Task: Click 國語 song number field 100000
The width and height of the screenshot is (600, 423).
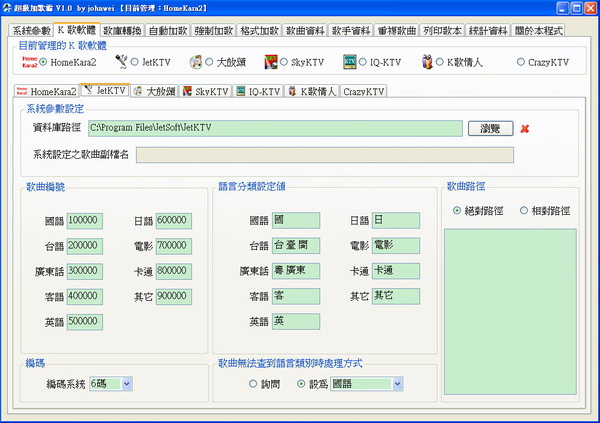Action: (85, 221)
